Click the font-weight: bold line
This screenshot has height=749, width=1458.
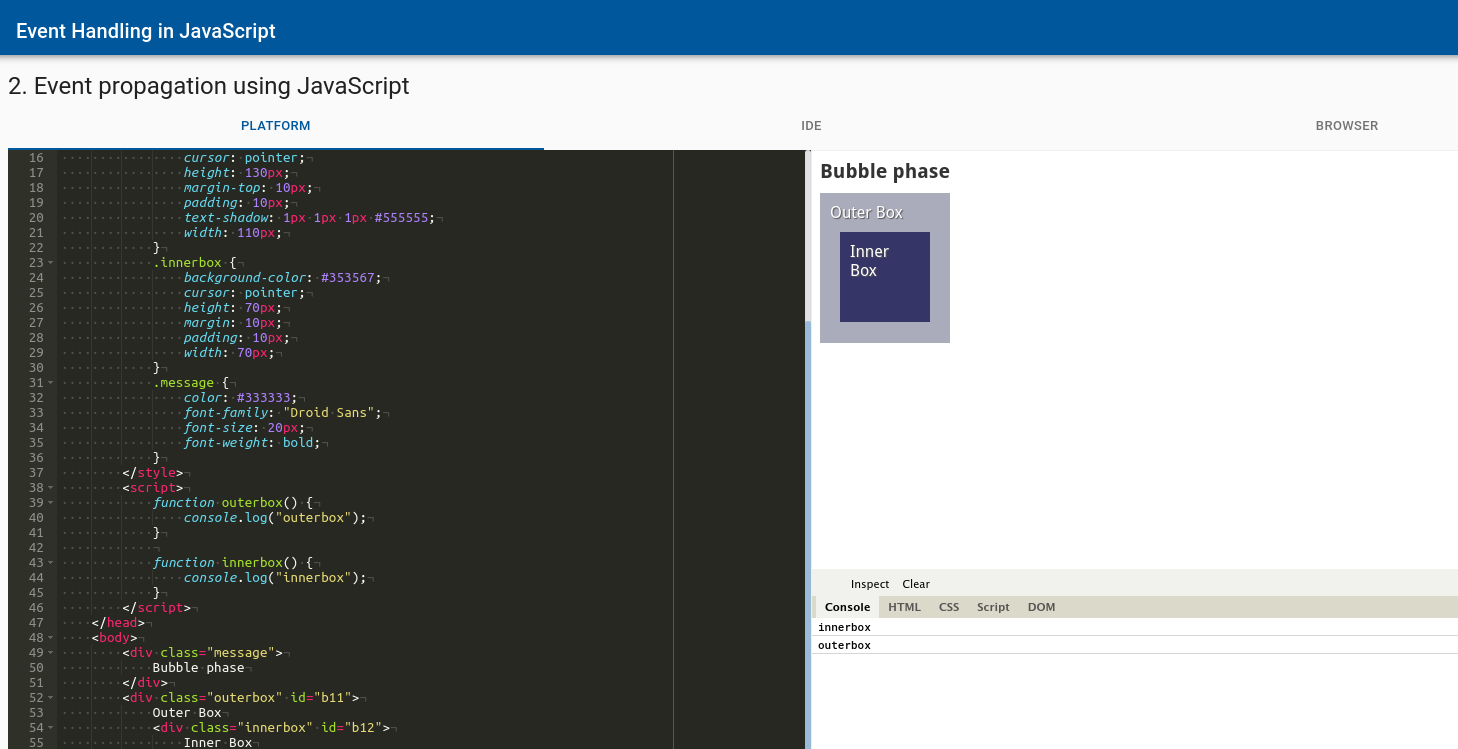251,443
